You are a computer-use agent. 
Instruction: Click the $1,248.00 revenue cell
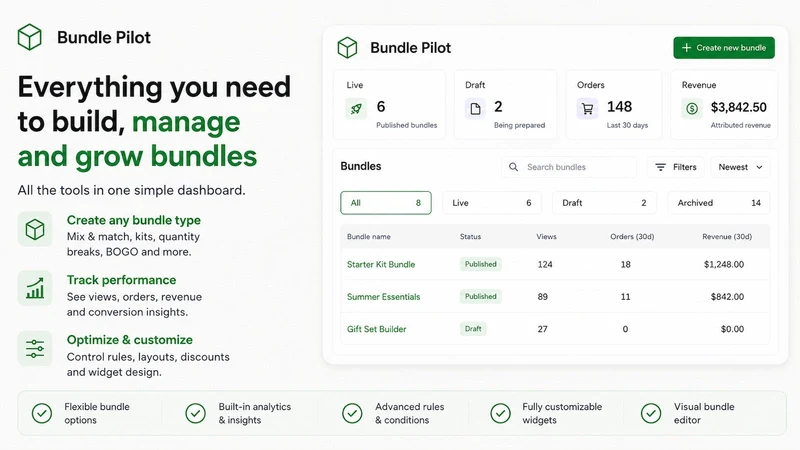pyautogui.click(x=724, y=264)
